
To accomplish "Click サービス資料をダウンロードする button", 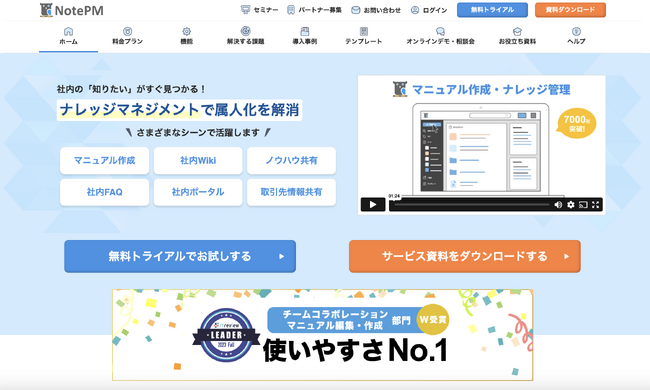I will pos(465,256).
